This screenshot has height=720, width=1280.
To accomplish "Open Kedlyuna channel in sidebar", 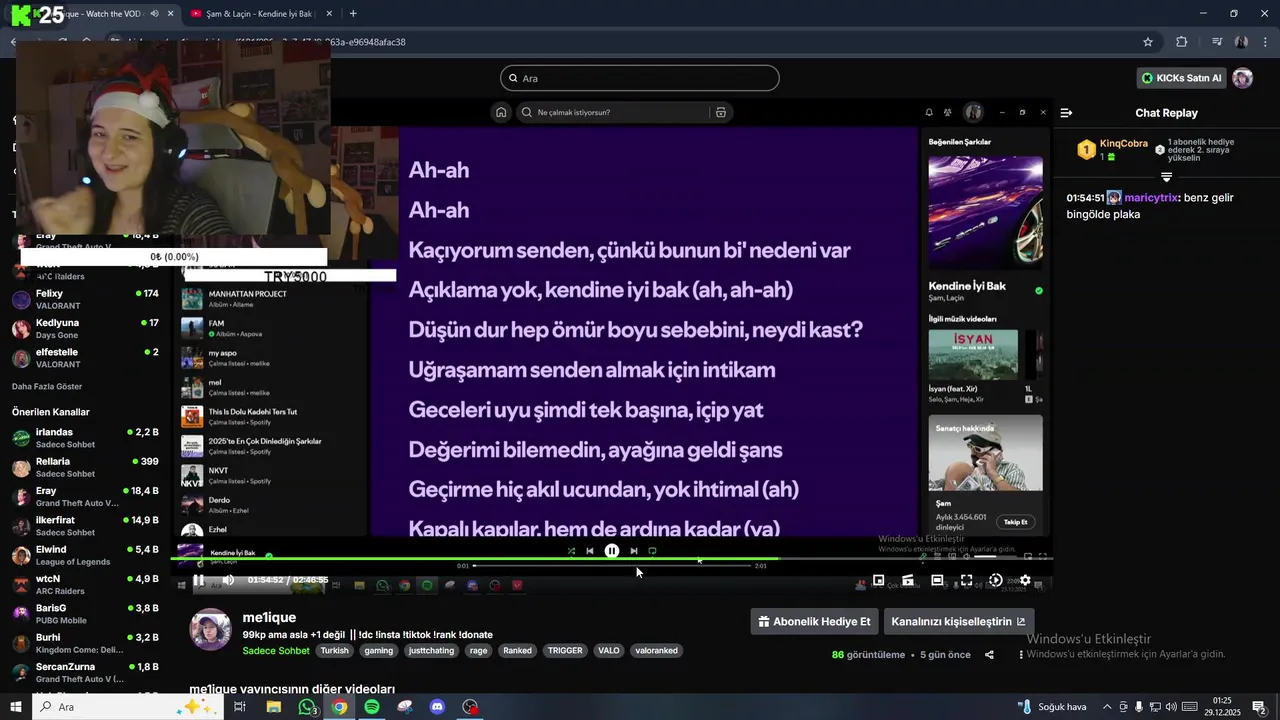I will point(85,329).
